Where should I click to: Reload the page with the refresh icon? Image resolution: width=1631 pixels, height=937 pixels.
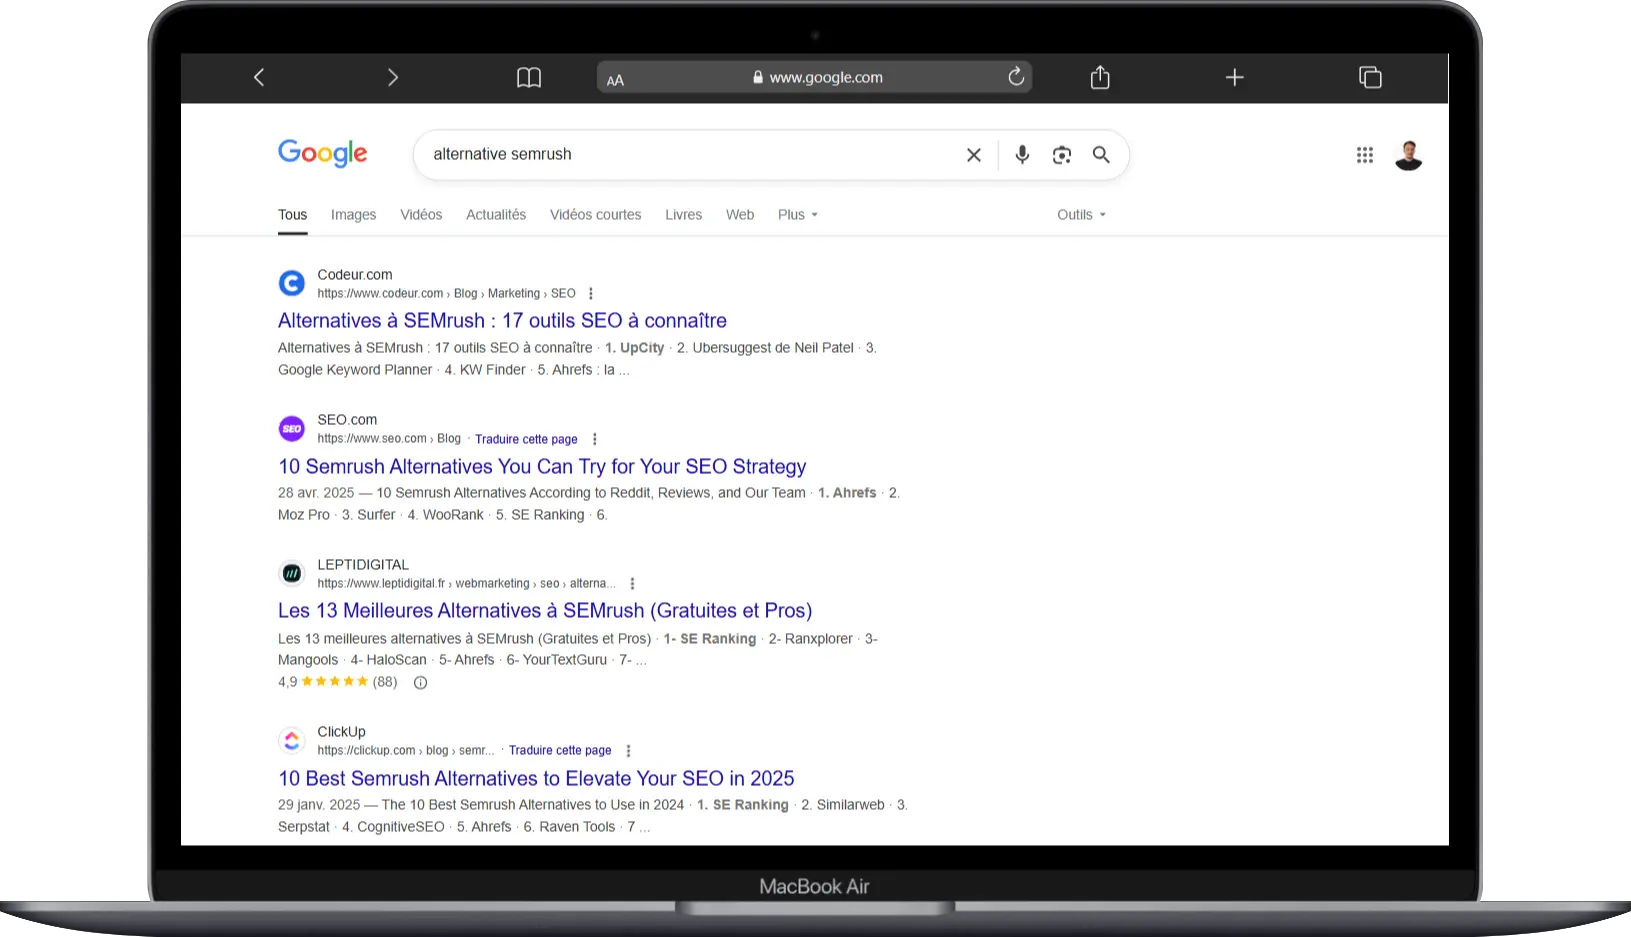click(x=1016, y=77)
